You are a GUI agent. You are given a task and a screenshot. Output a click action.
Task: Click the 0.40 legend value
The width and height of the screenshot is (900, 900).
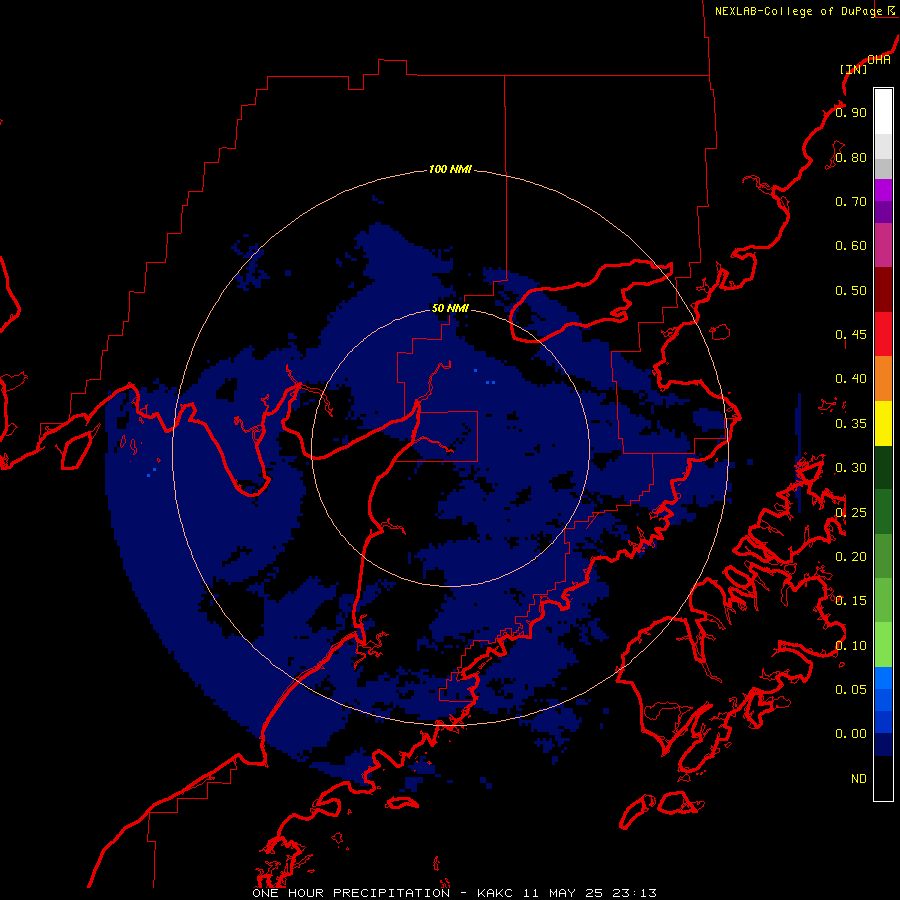pos(851,379)
